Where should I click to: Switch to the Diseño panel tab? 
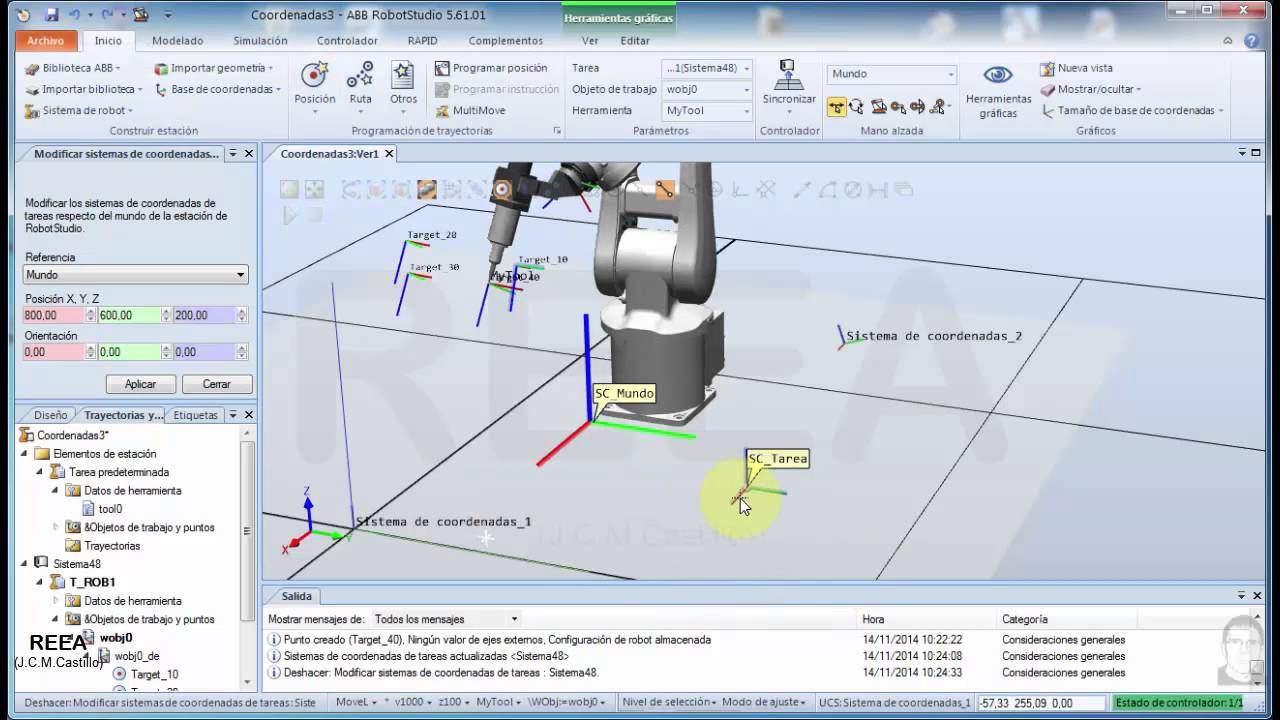[x=50, y=415]
